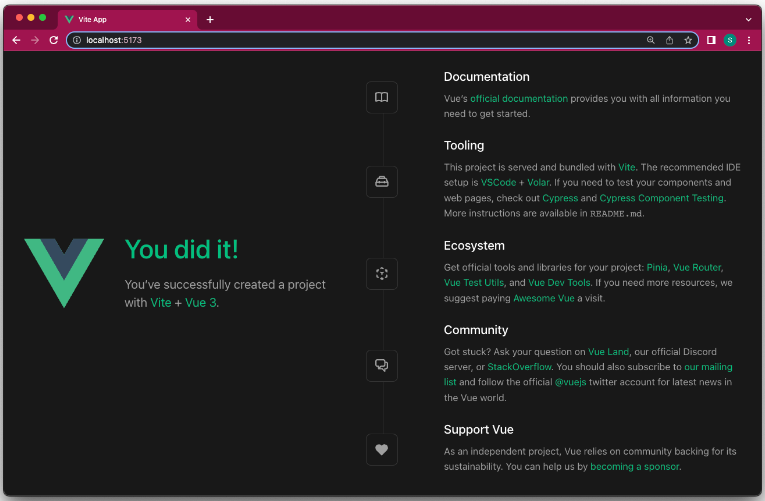Click the Community chat bubbles icon
765x501 pixels.
[x=382, y=365]
